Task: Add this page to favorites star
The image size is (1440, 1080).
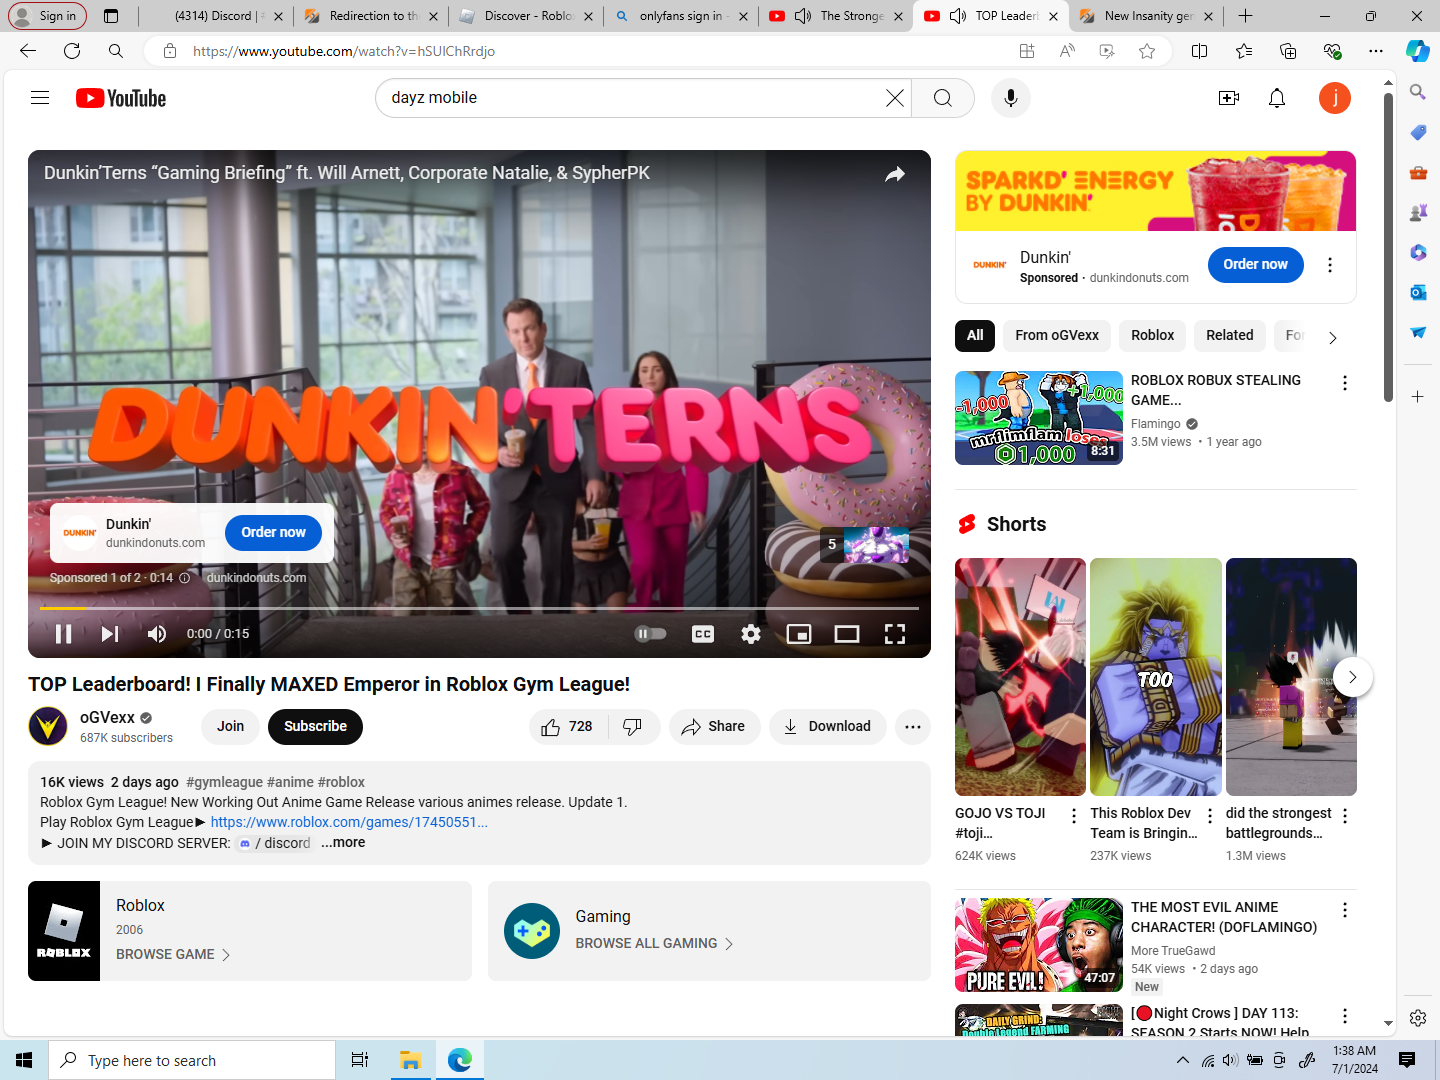Action: pyautogui.click(x=1147, y=51)
